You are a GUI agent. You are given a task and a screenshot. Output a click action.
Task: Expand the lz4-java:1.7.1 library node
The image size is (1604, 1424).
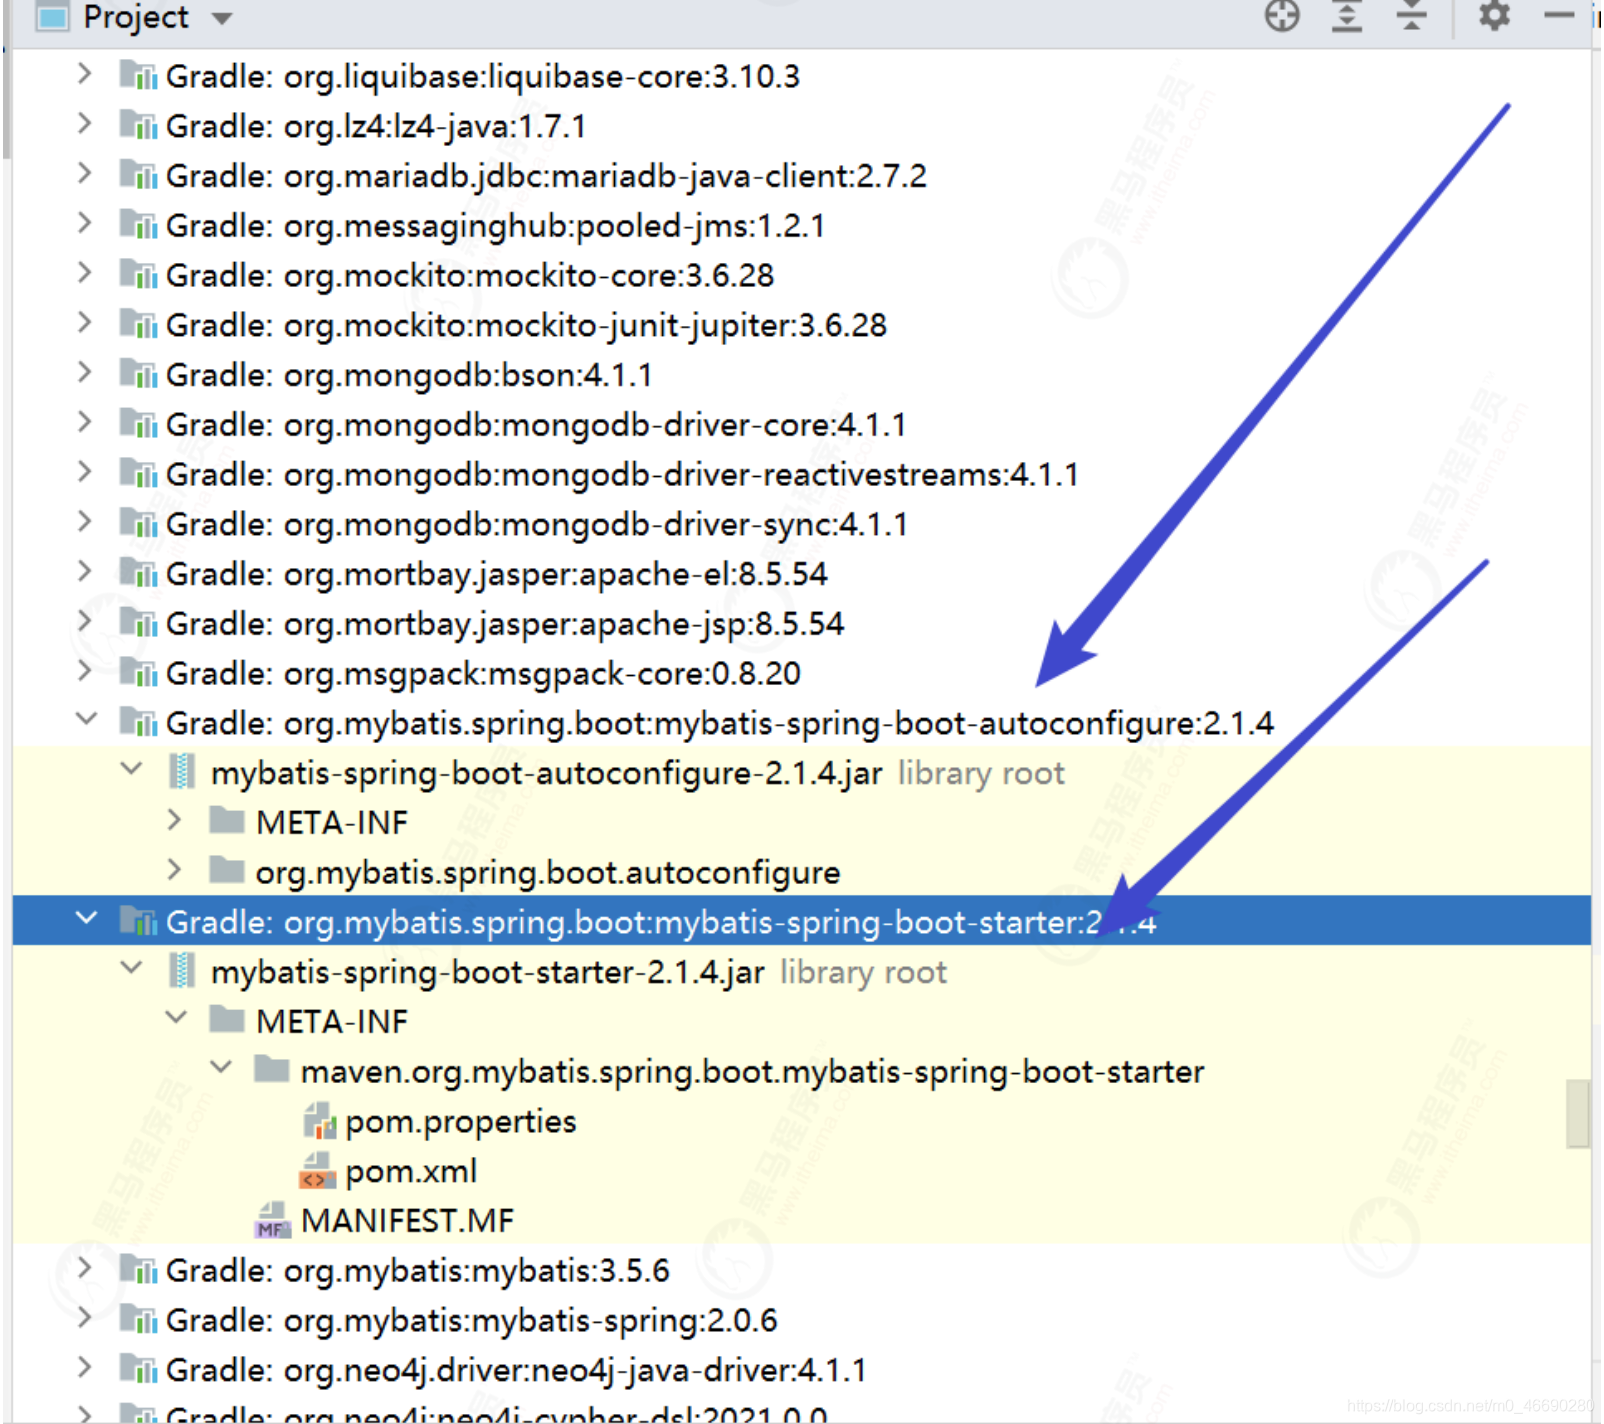click(85, 124)
